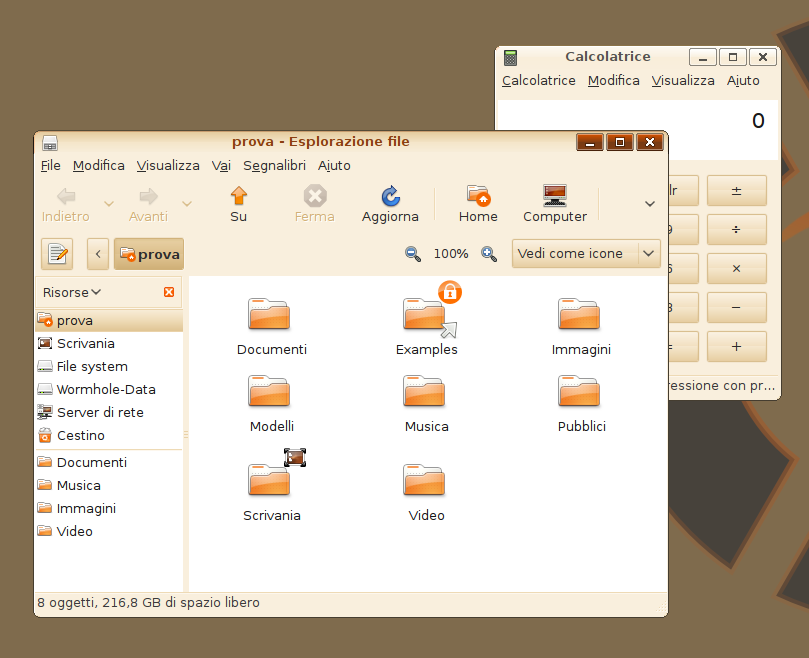Open the Visualizza menu in Calcolatrice
809x658 pixels.
point(683,81)
